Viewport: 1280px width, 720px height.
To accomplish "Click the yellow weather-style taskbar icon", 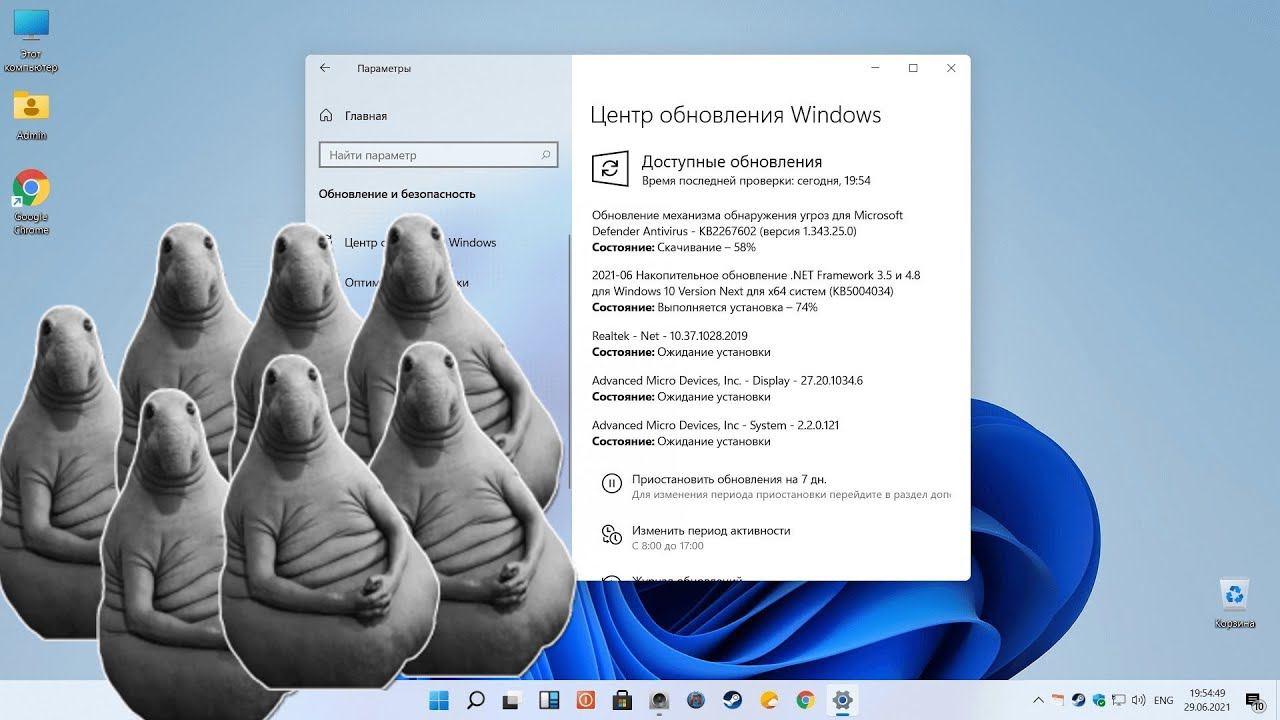I will point(769,700).
